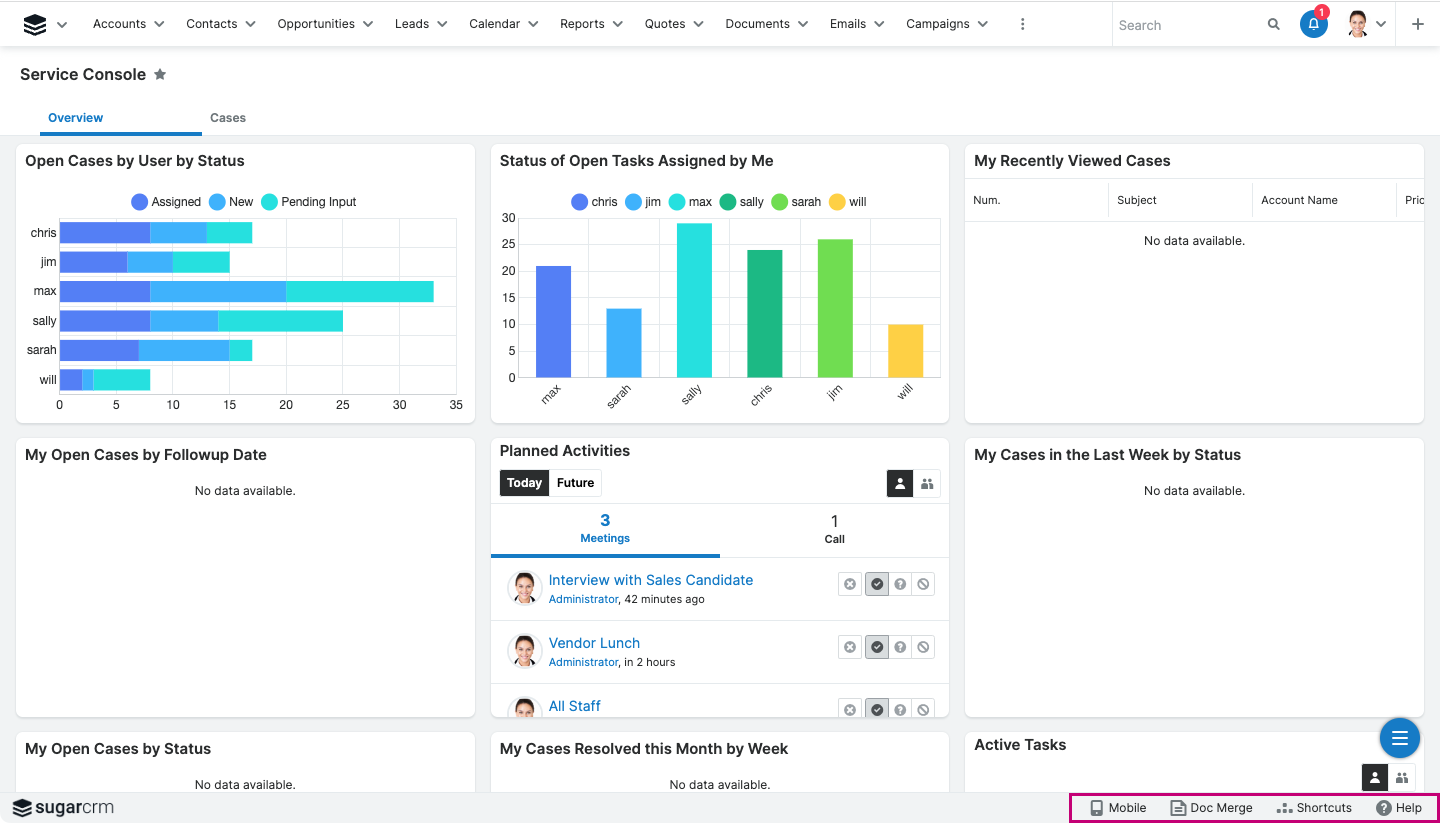Switch to the Cases tab

(x=228, y=118)
